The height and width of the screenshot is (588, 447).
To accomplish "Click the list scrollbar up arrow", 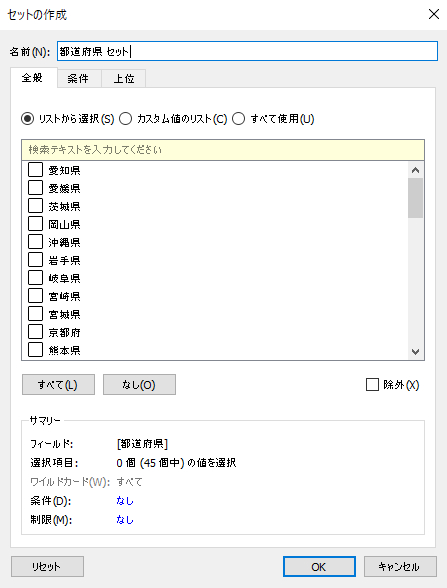I will (x=415, y=170).
